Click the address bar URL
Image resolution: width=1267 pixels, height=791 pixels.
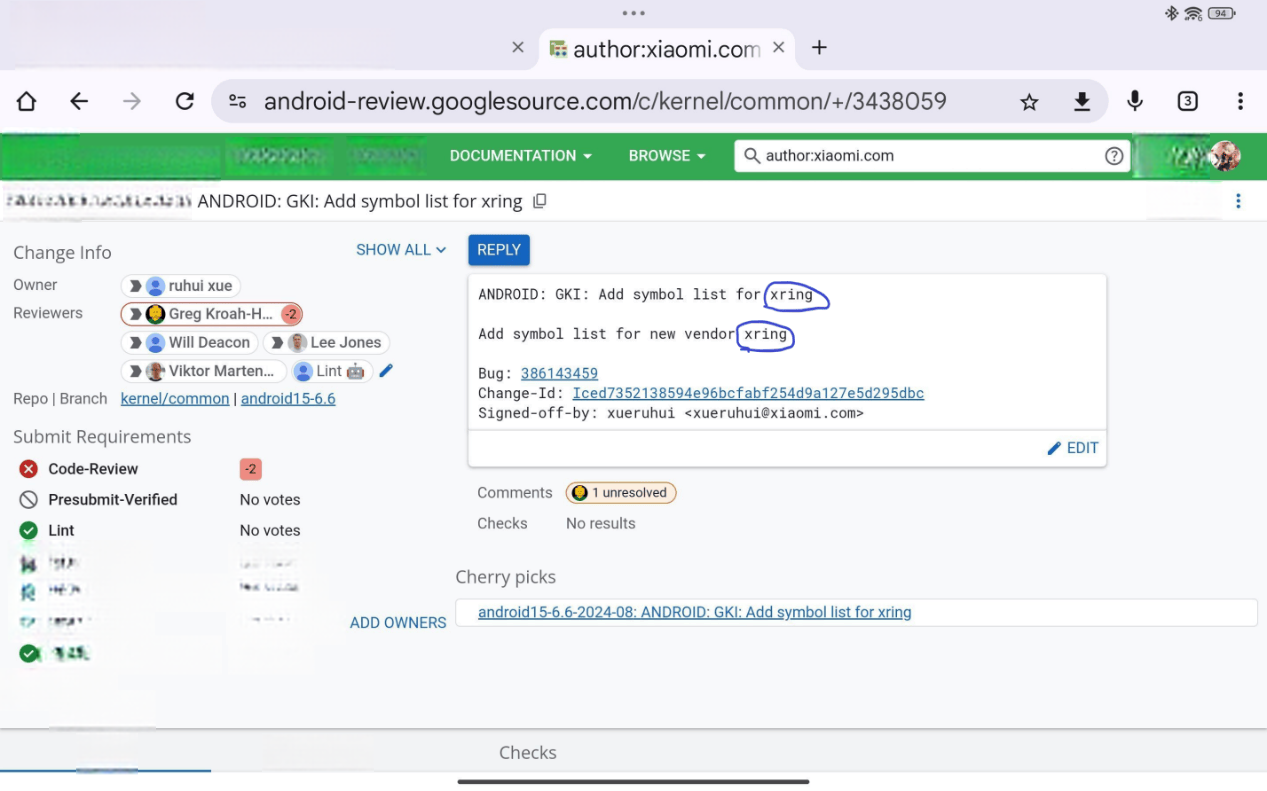[x=605, y=101]
